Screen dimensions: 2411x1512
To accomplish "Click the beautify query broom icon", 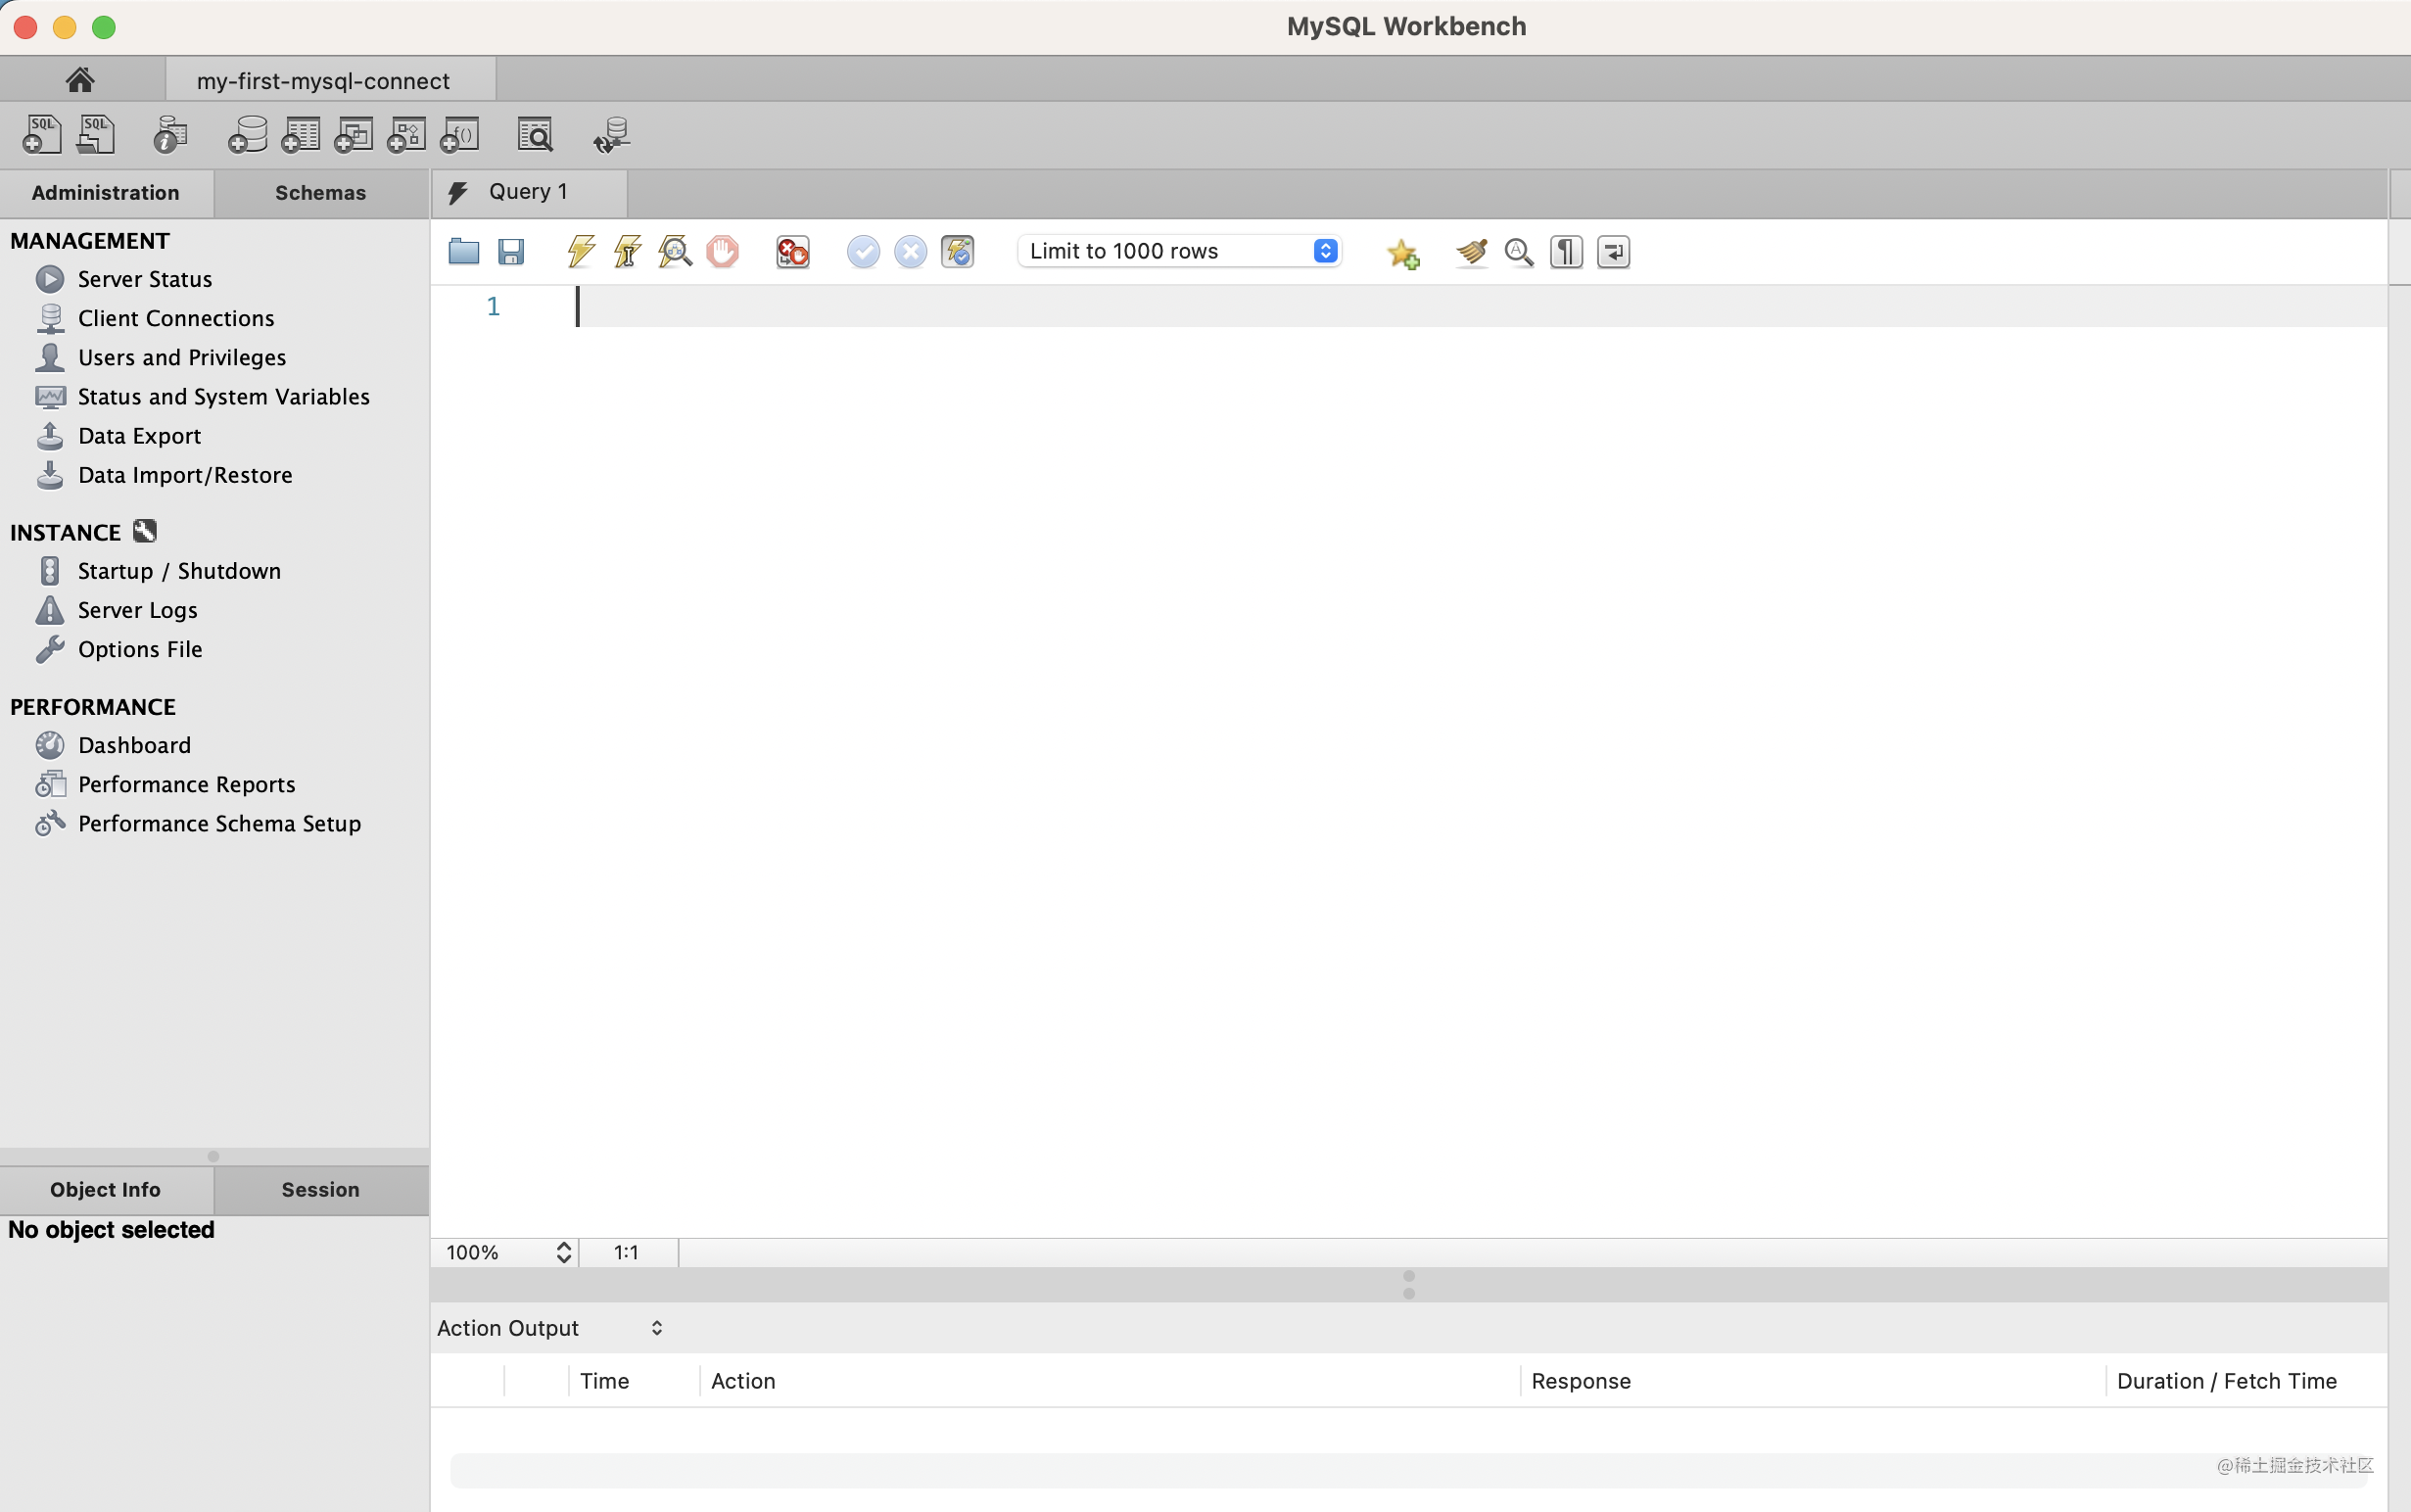I will point(1471,252).
